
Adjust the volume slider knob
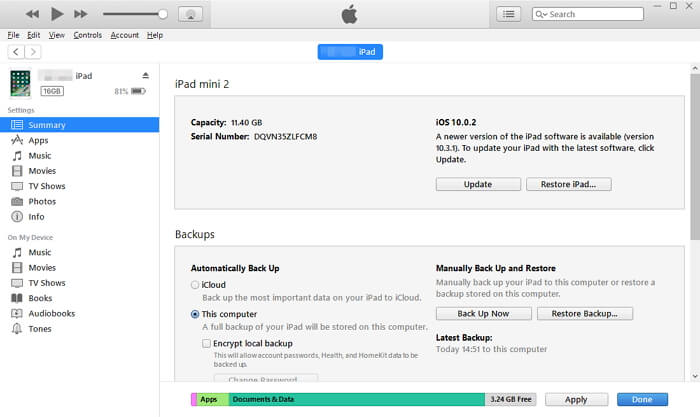coord(162,14)
